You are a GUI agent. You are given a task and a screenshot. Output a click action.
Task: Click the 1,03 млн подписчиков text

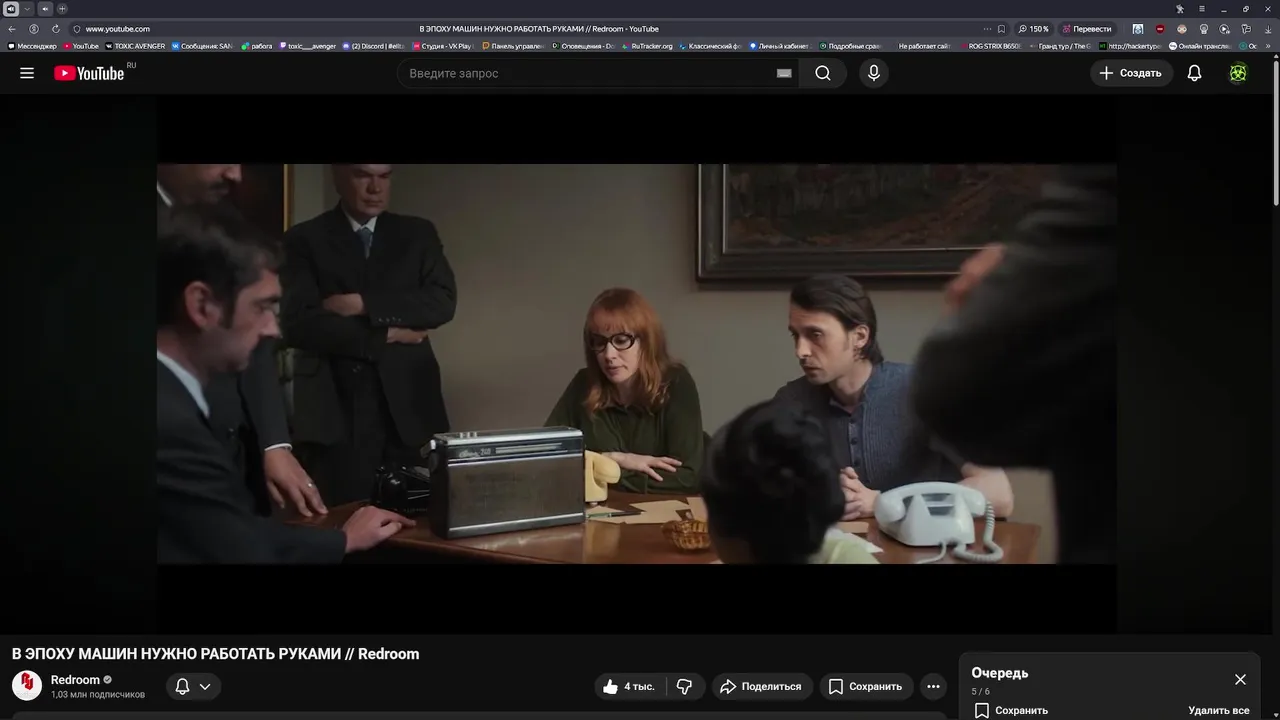click(x=98, y=695)
